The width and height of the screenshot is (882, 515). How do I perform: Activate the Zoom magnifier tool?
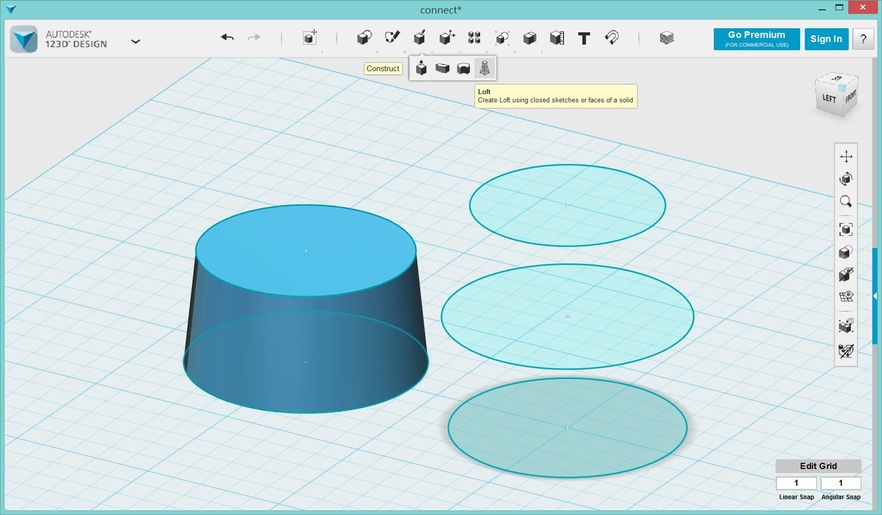point(845,201)
